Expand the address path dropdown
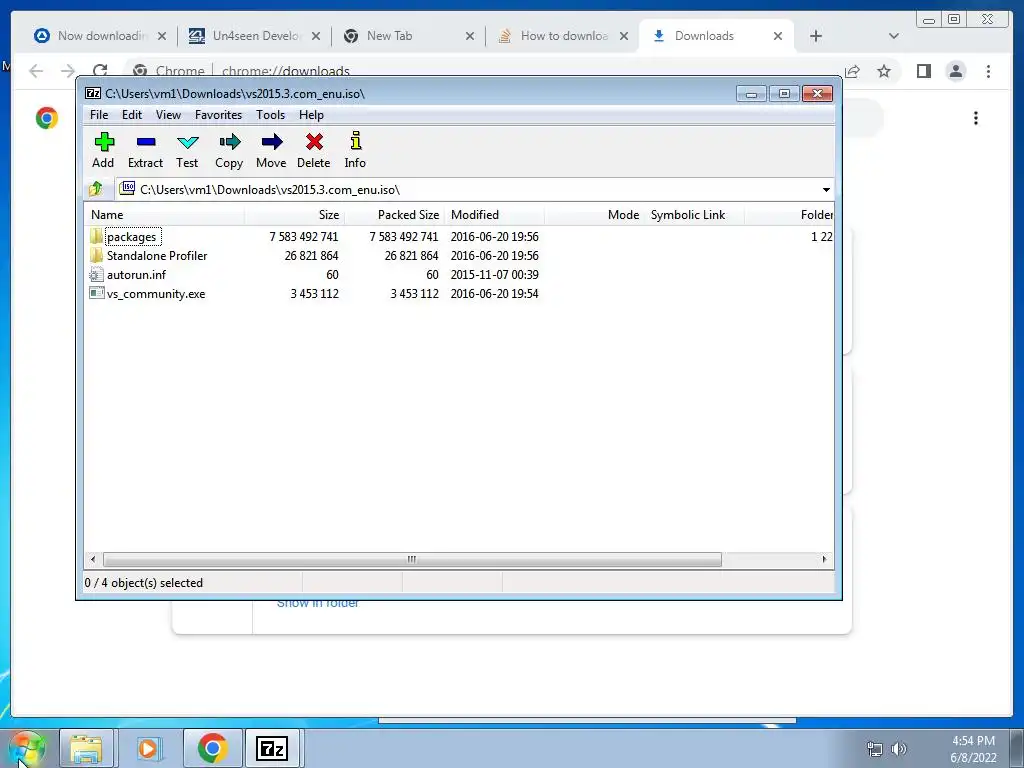 pyautogui.click(x=826, y=189)
